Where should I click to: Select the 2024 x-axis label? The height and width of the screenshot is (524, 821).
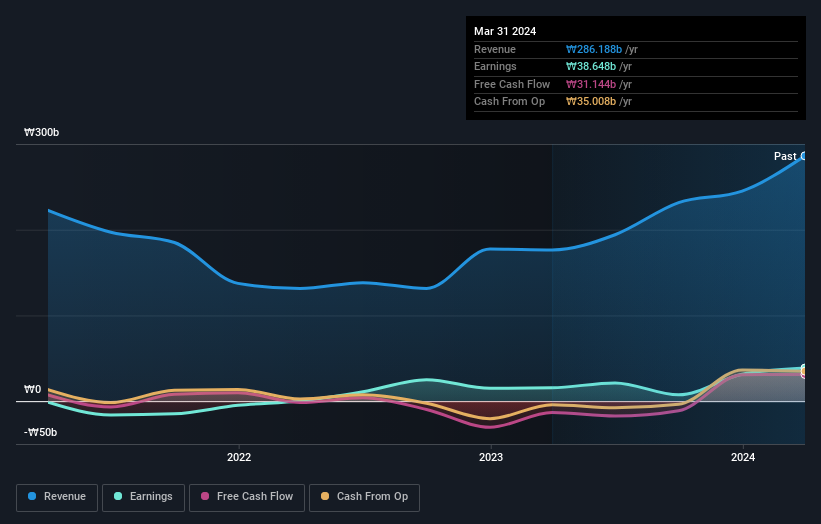(x=743, y=457)
